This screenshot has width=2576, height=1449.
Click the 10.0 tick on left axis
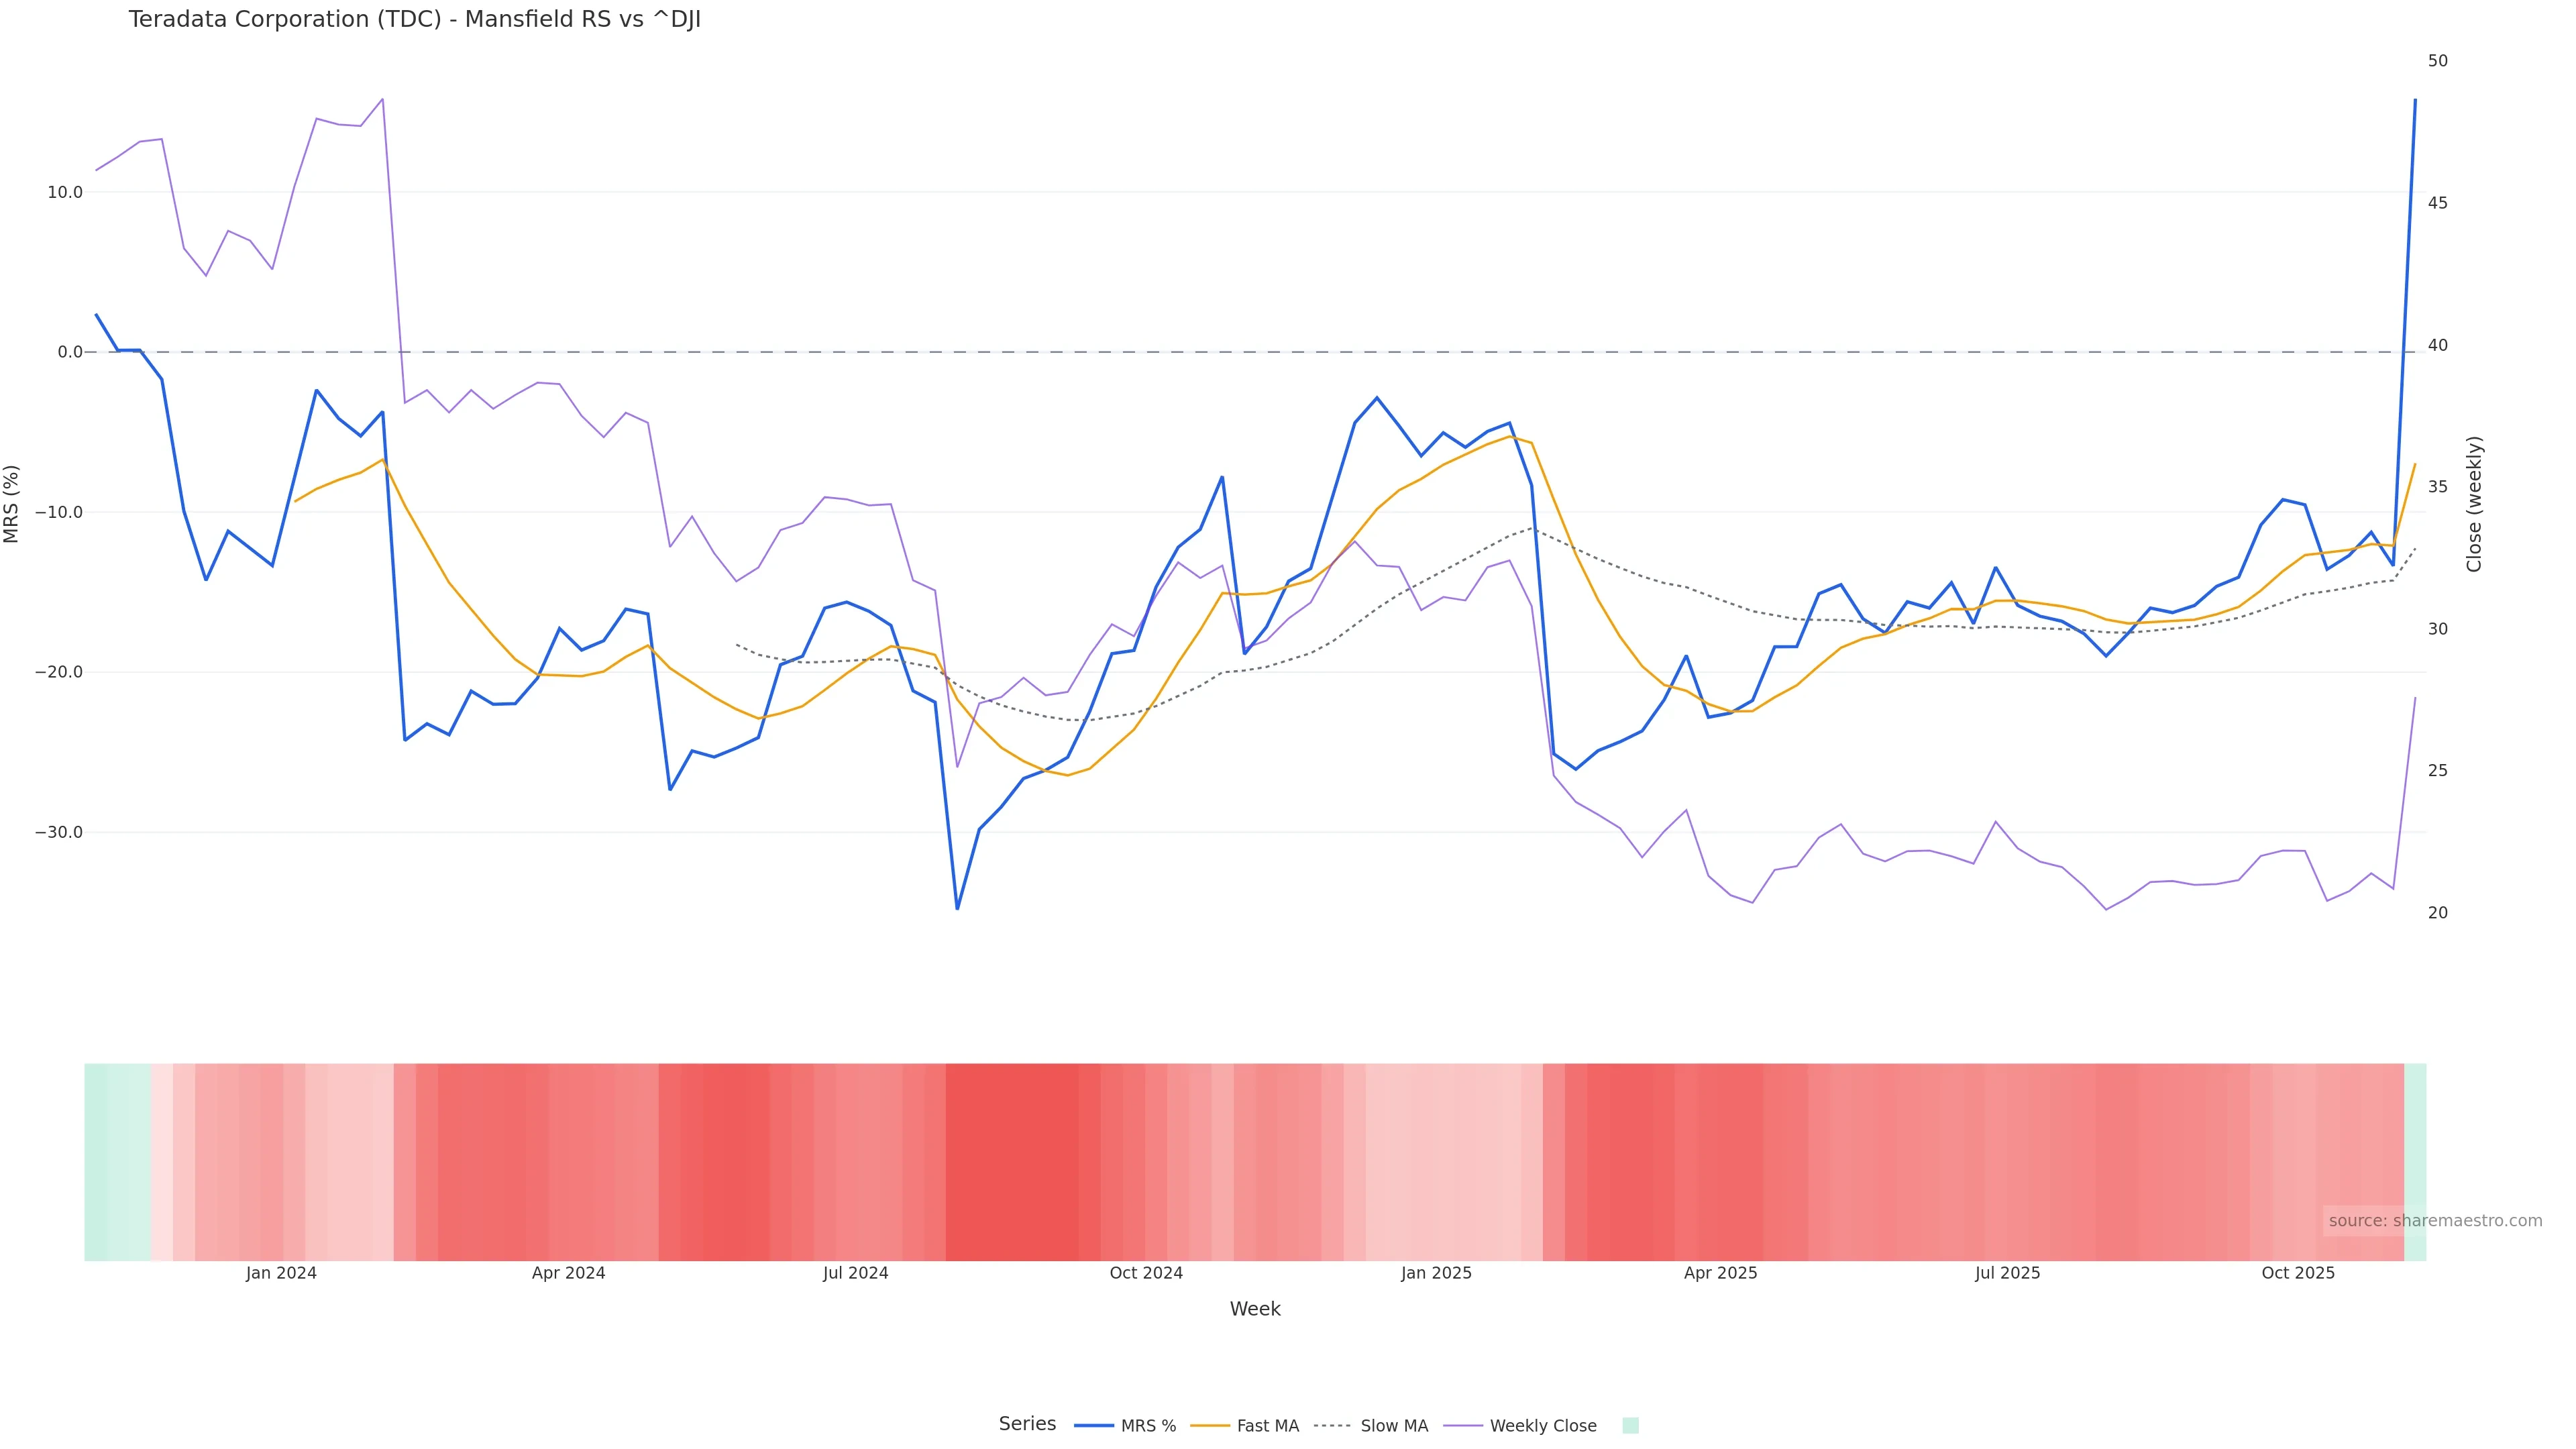point(65,192)
